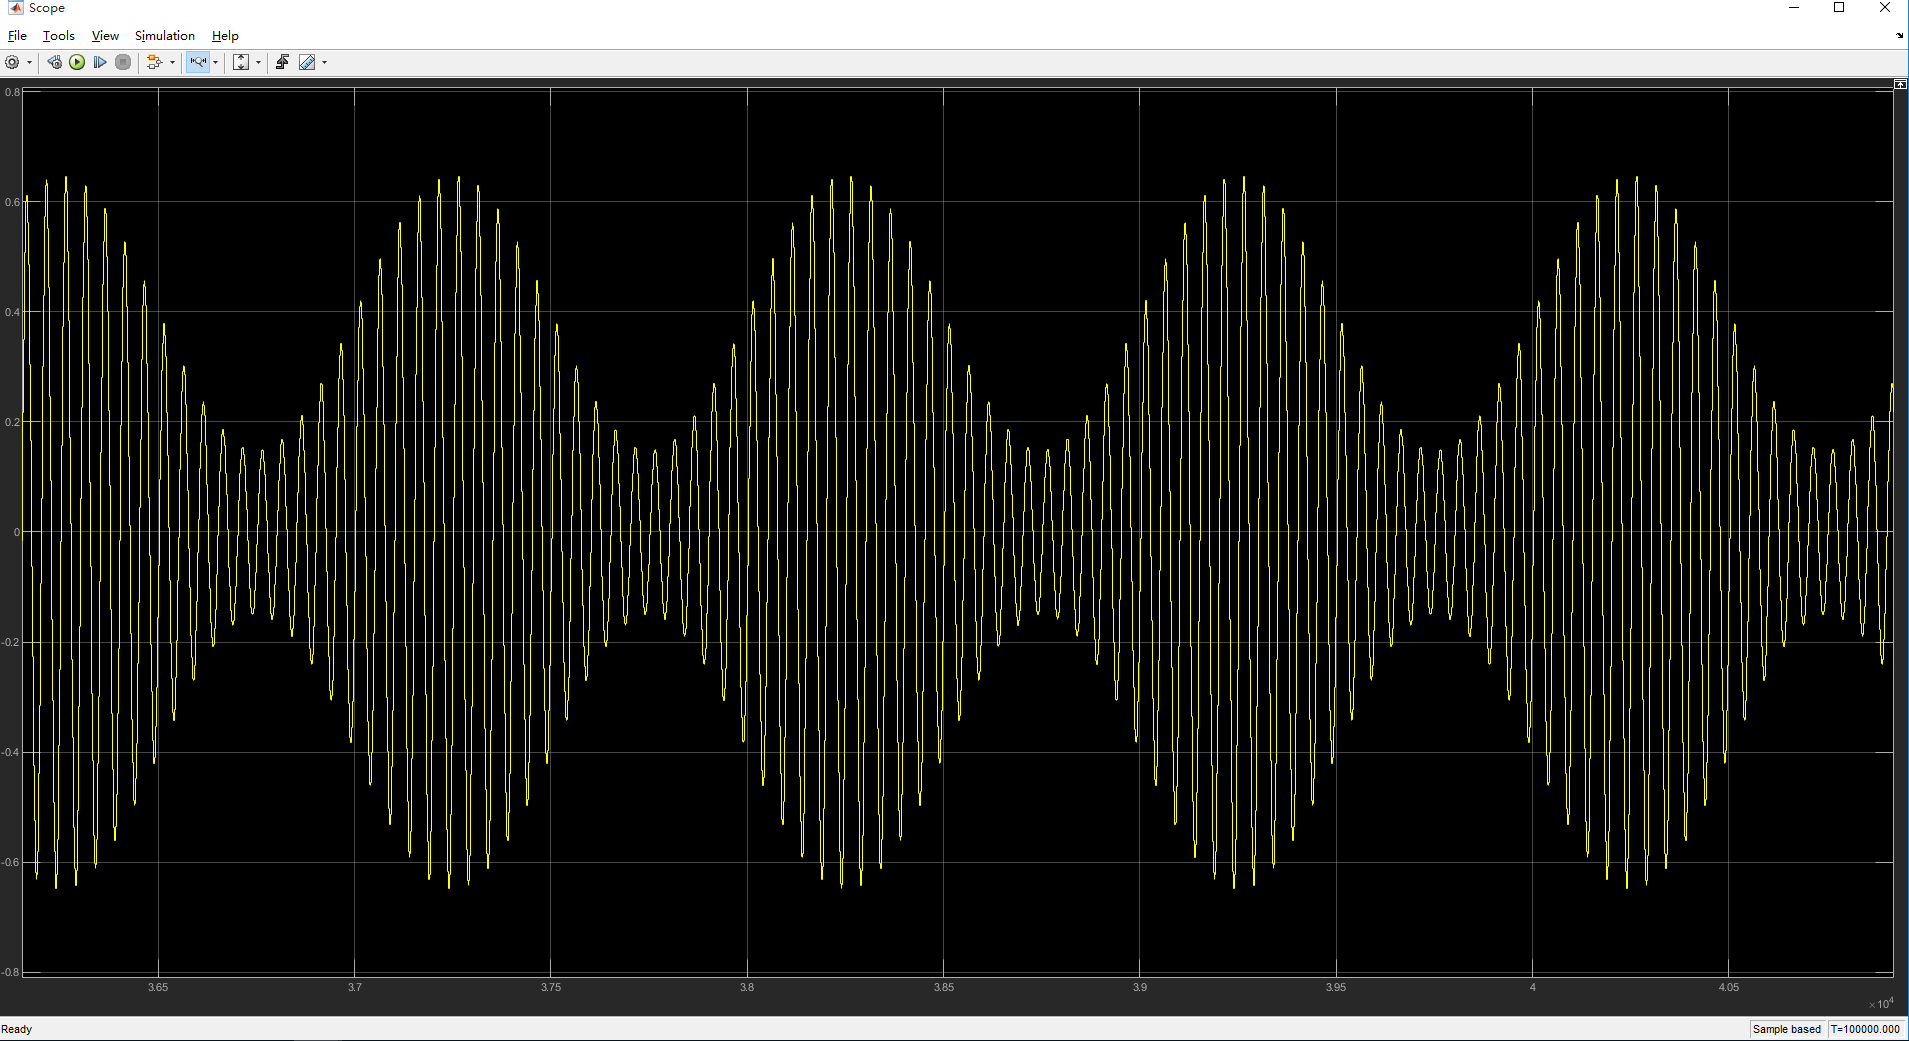
Task: Open the View menu
Action: [x=105, y=36]
